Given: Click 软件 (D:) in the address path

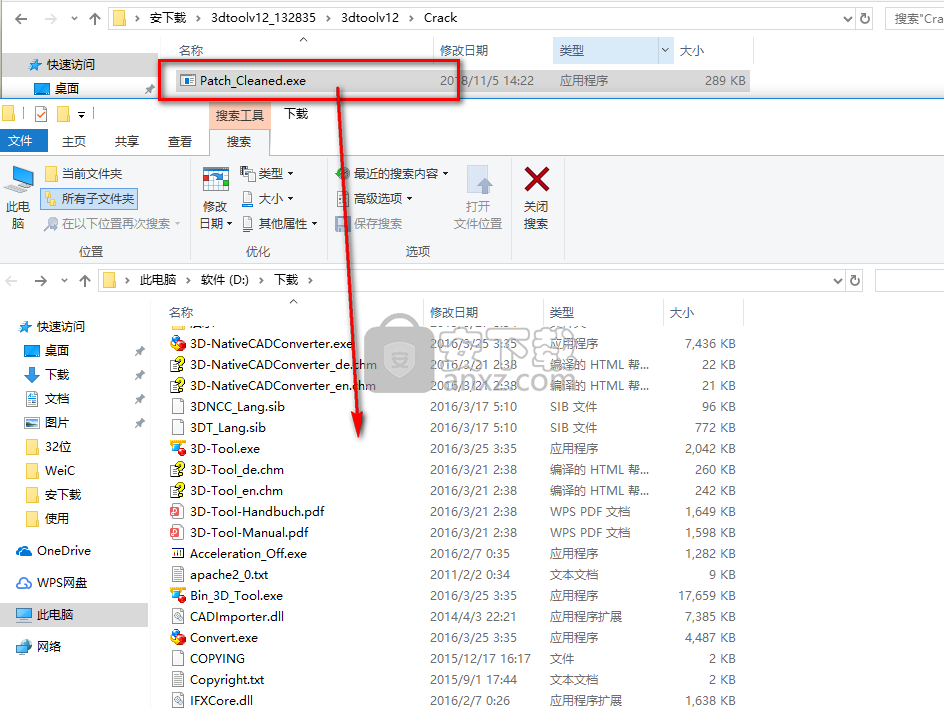Looking at the screenshot, I should 225,280.
